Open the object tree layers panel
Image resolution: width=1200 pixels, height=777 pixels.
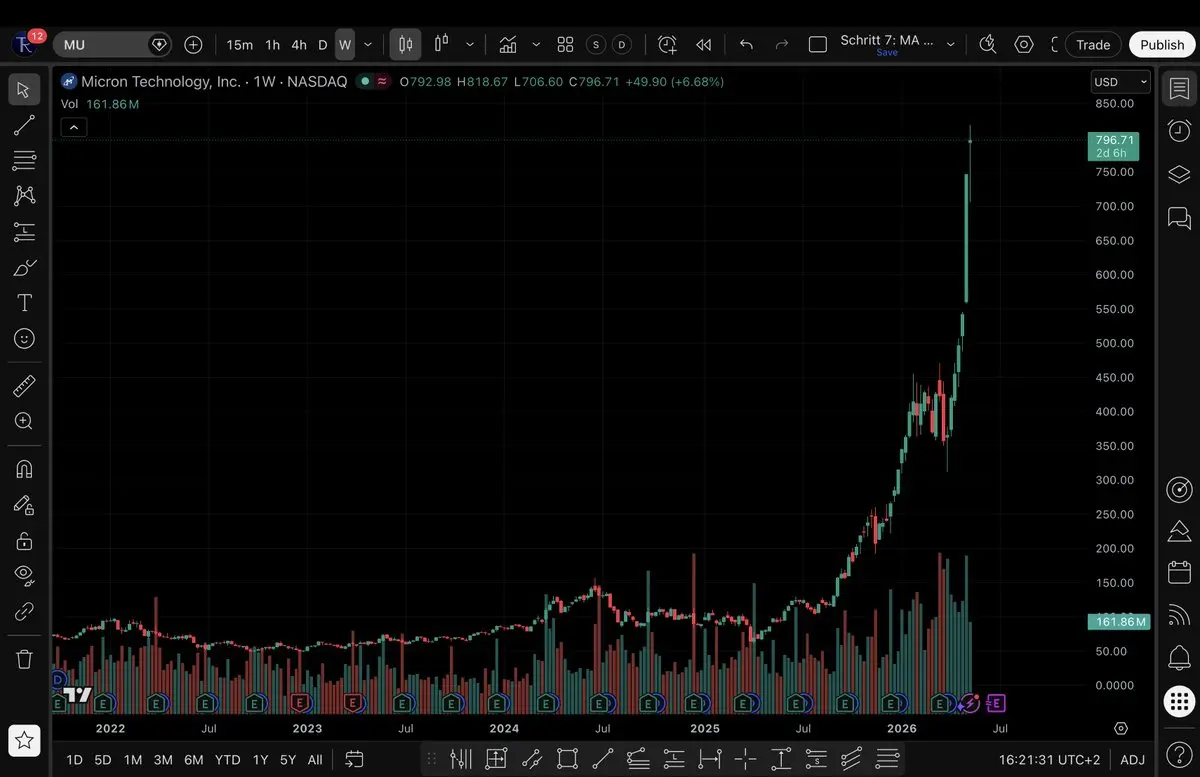point(1179,175)
